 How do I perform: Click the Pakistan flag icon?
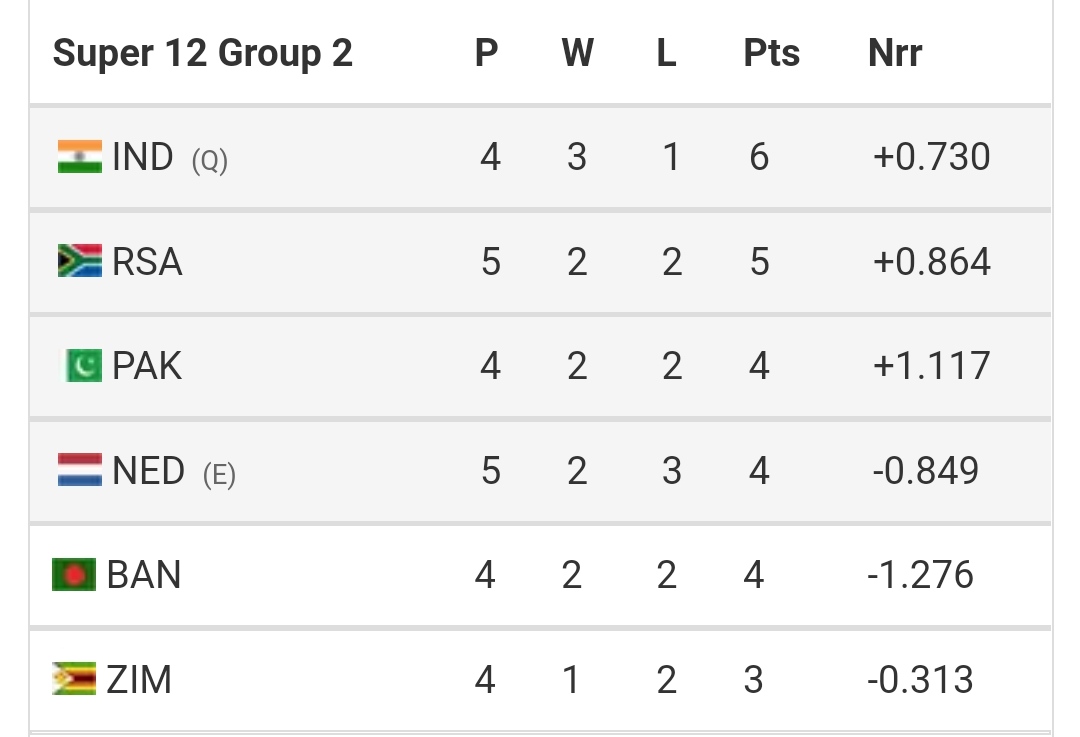click(83, 365)
